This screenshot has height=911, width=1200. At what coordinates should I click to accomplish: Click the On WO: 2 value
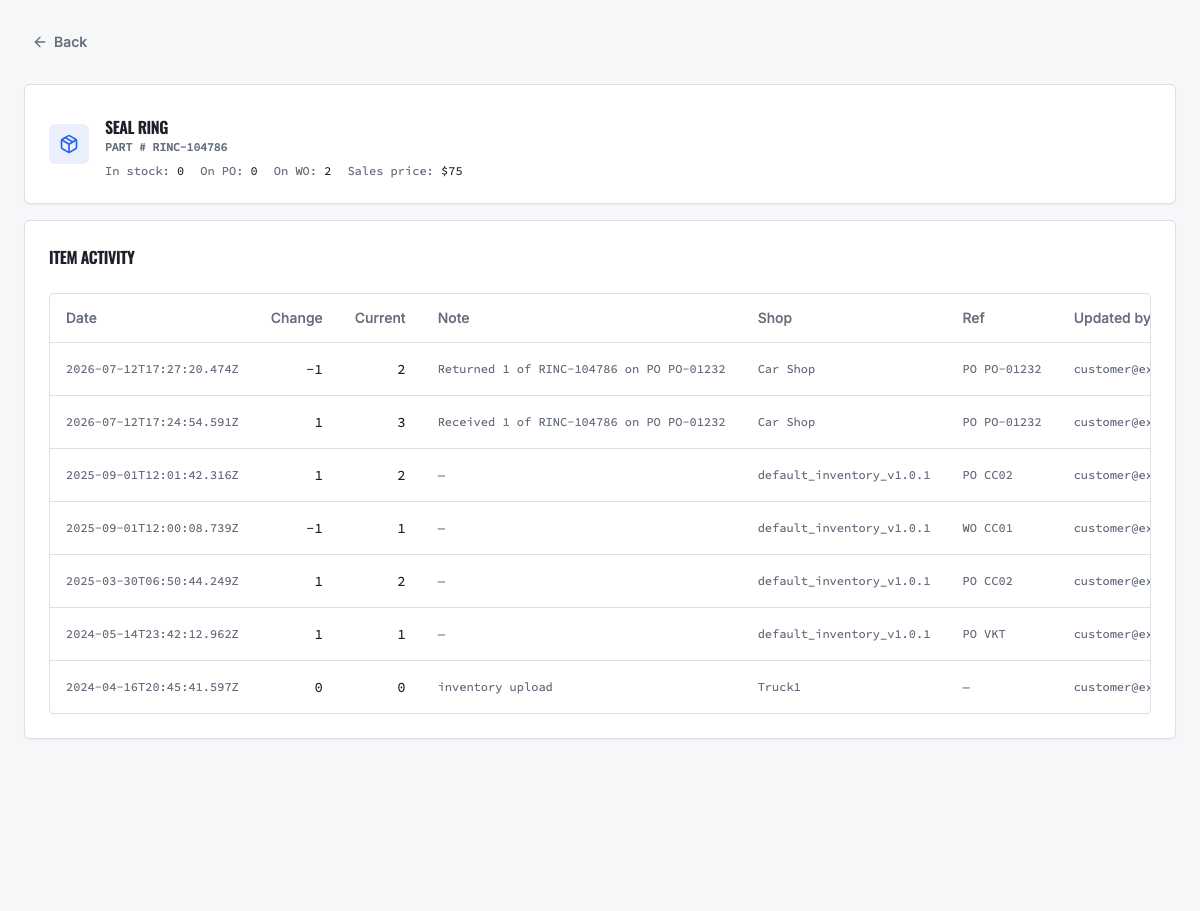[302, 171]
